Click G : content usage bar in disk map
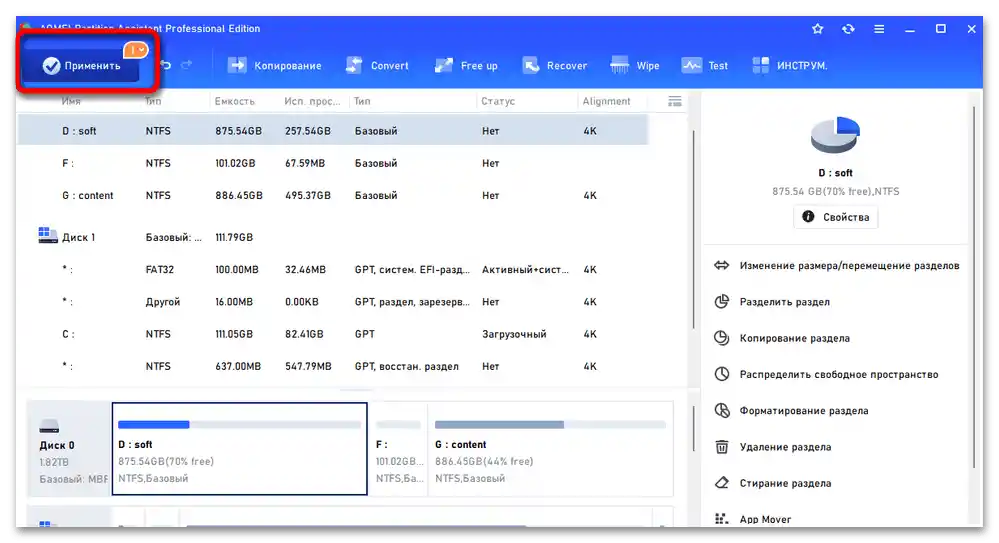The image size is (999, 543). [550, 424]
